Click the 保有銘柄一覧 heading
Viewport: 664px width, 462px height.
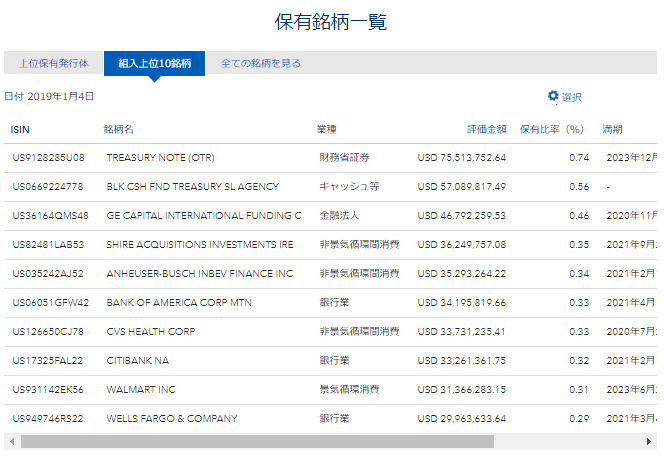point(331,22)
